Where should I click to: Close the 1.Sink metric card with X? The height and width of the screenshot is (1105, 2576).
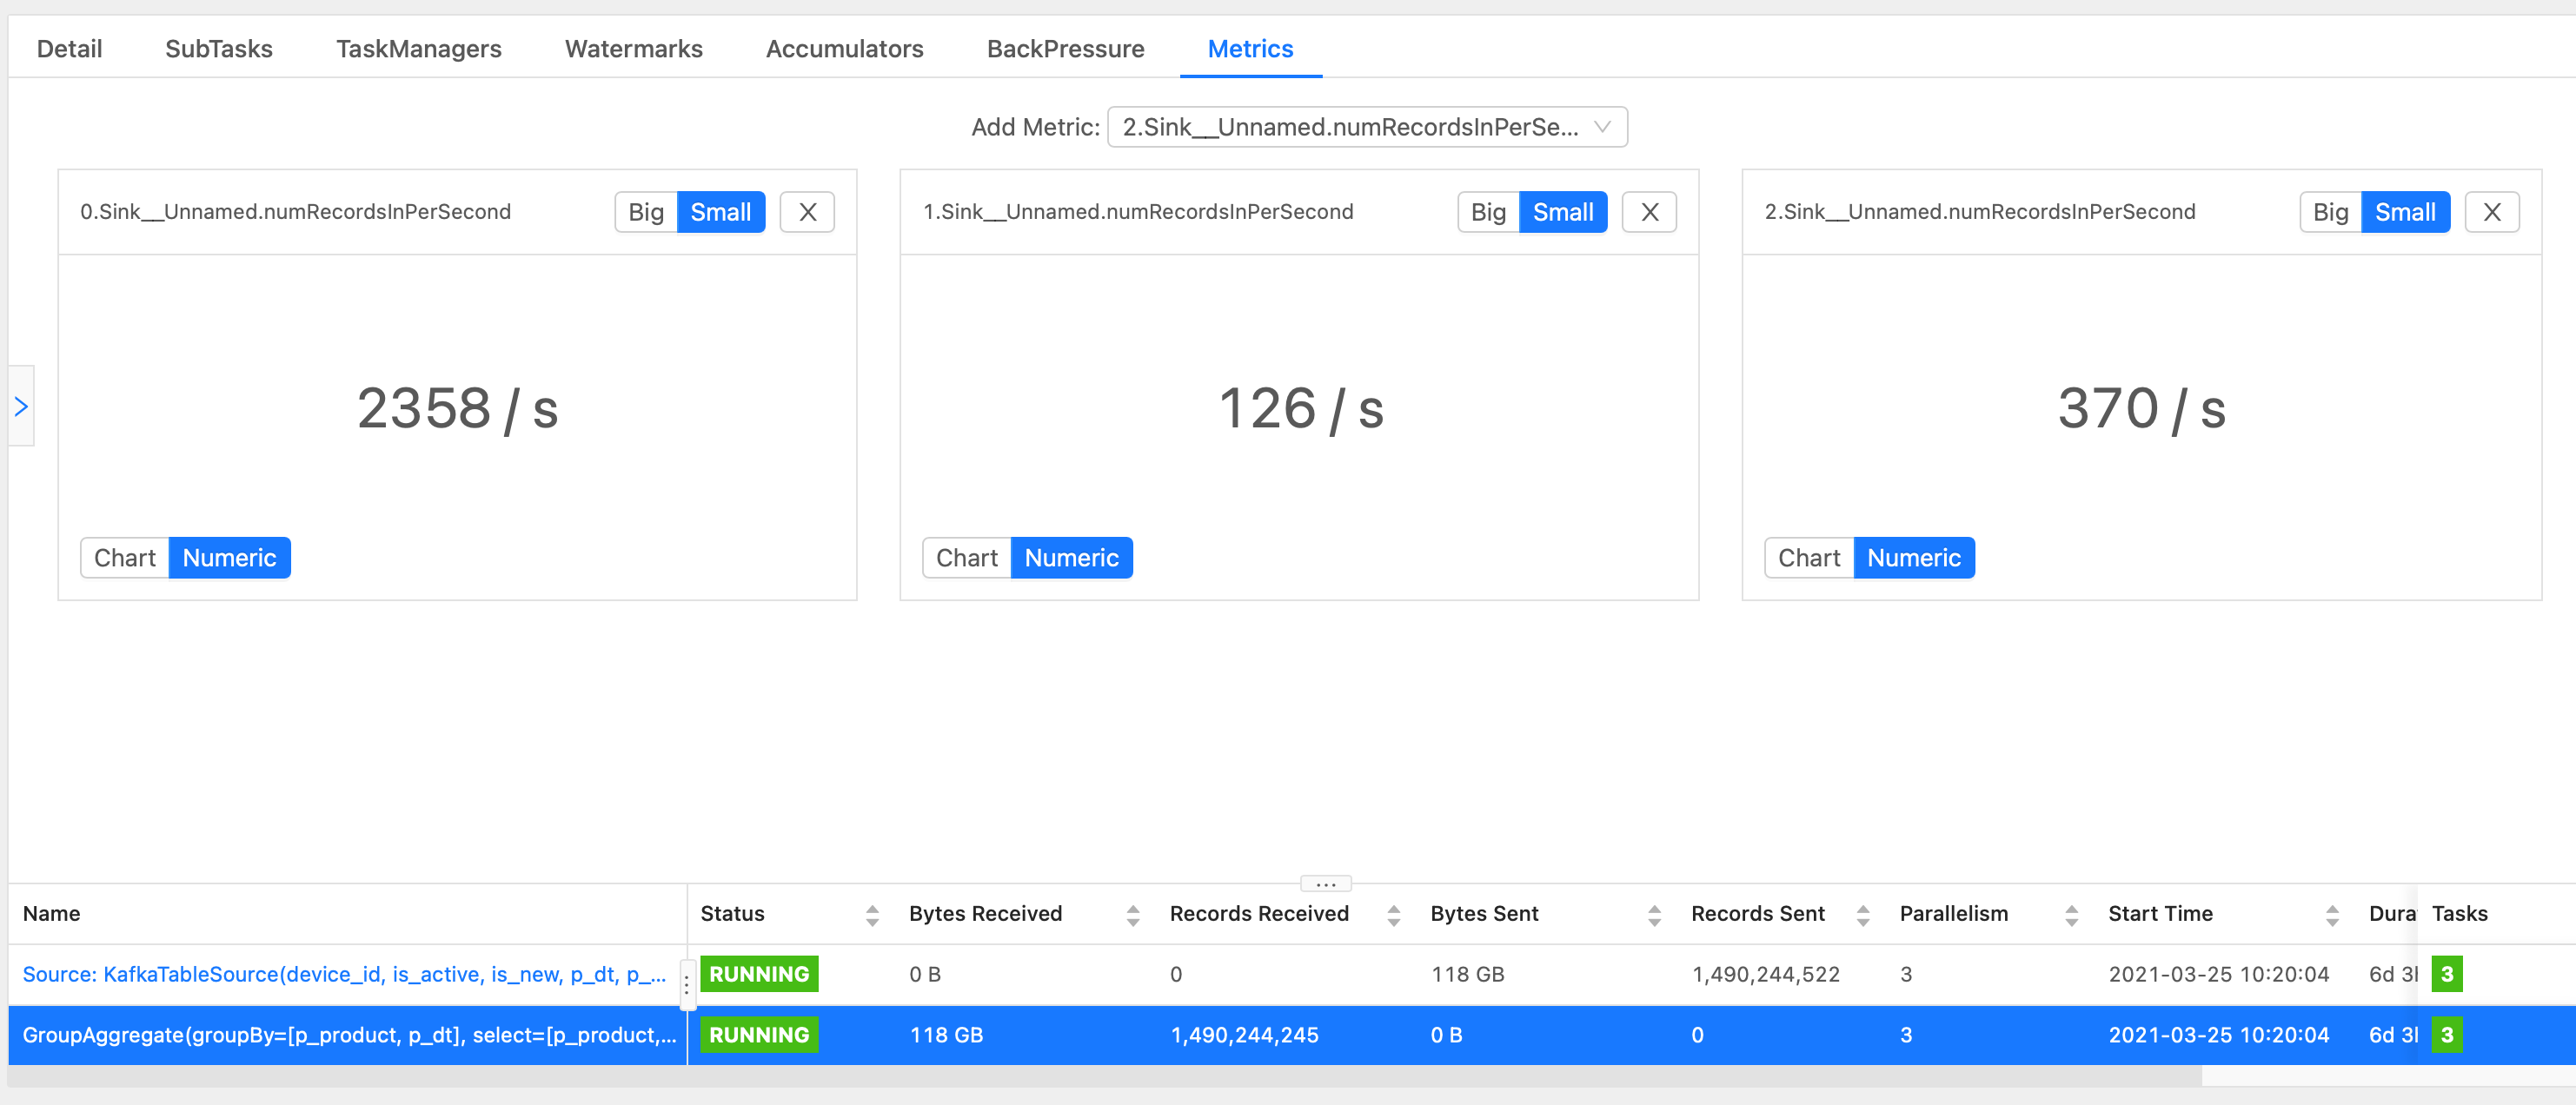coord(1649,212)
